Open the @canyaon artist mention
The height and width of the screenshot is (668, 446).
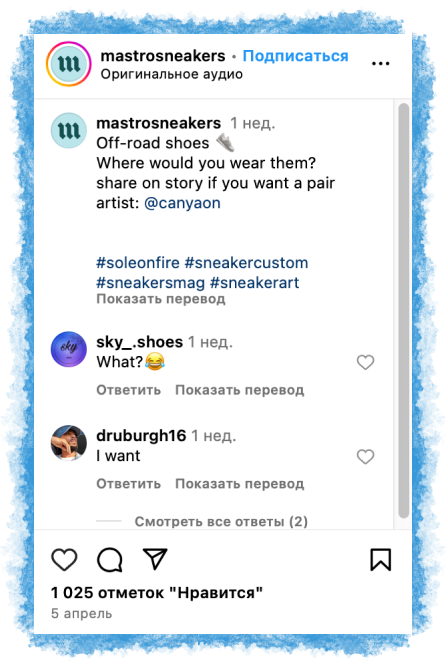point(182,203)
